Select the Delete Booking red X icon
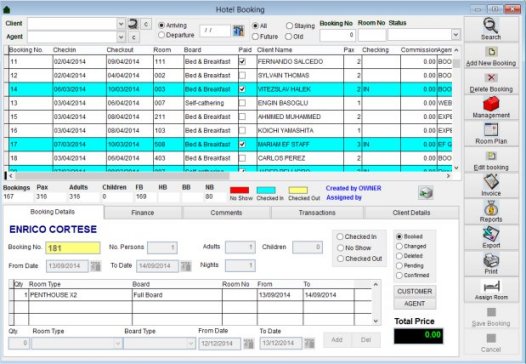Image resolution: width=526 pixels, height=364 pixels. pos(491,78)
